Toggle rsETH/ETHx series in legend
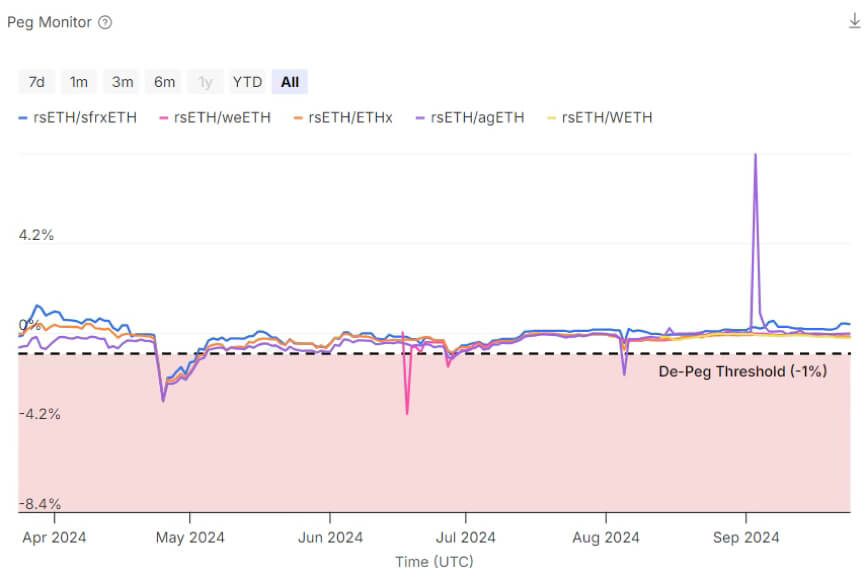 tap(350, 118)
